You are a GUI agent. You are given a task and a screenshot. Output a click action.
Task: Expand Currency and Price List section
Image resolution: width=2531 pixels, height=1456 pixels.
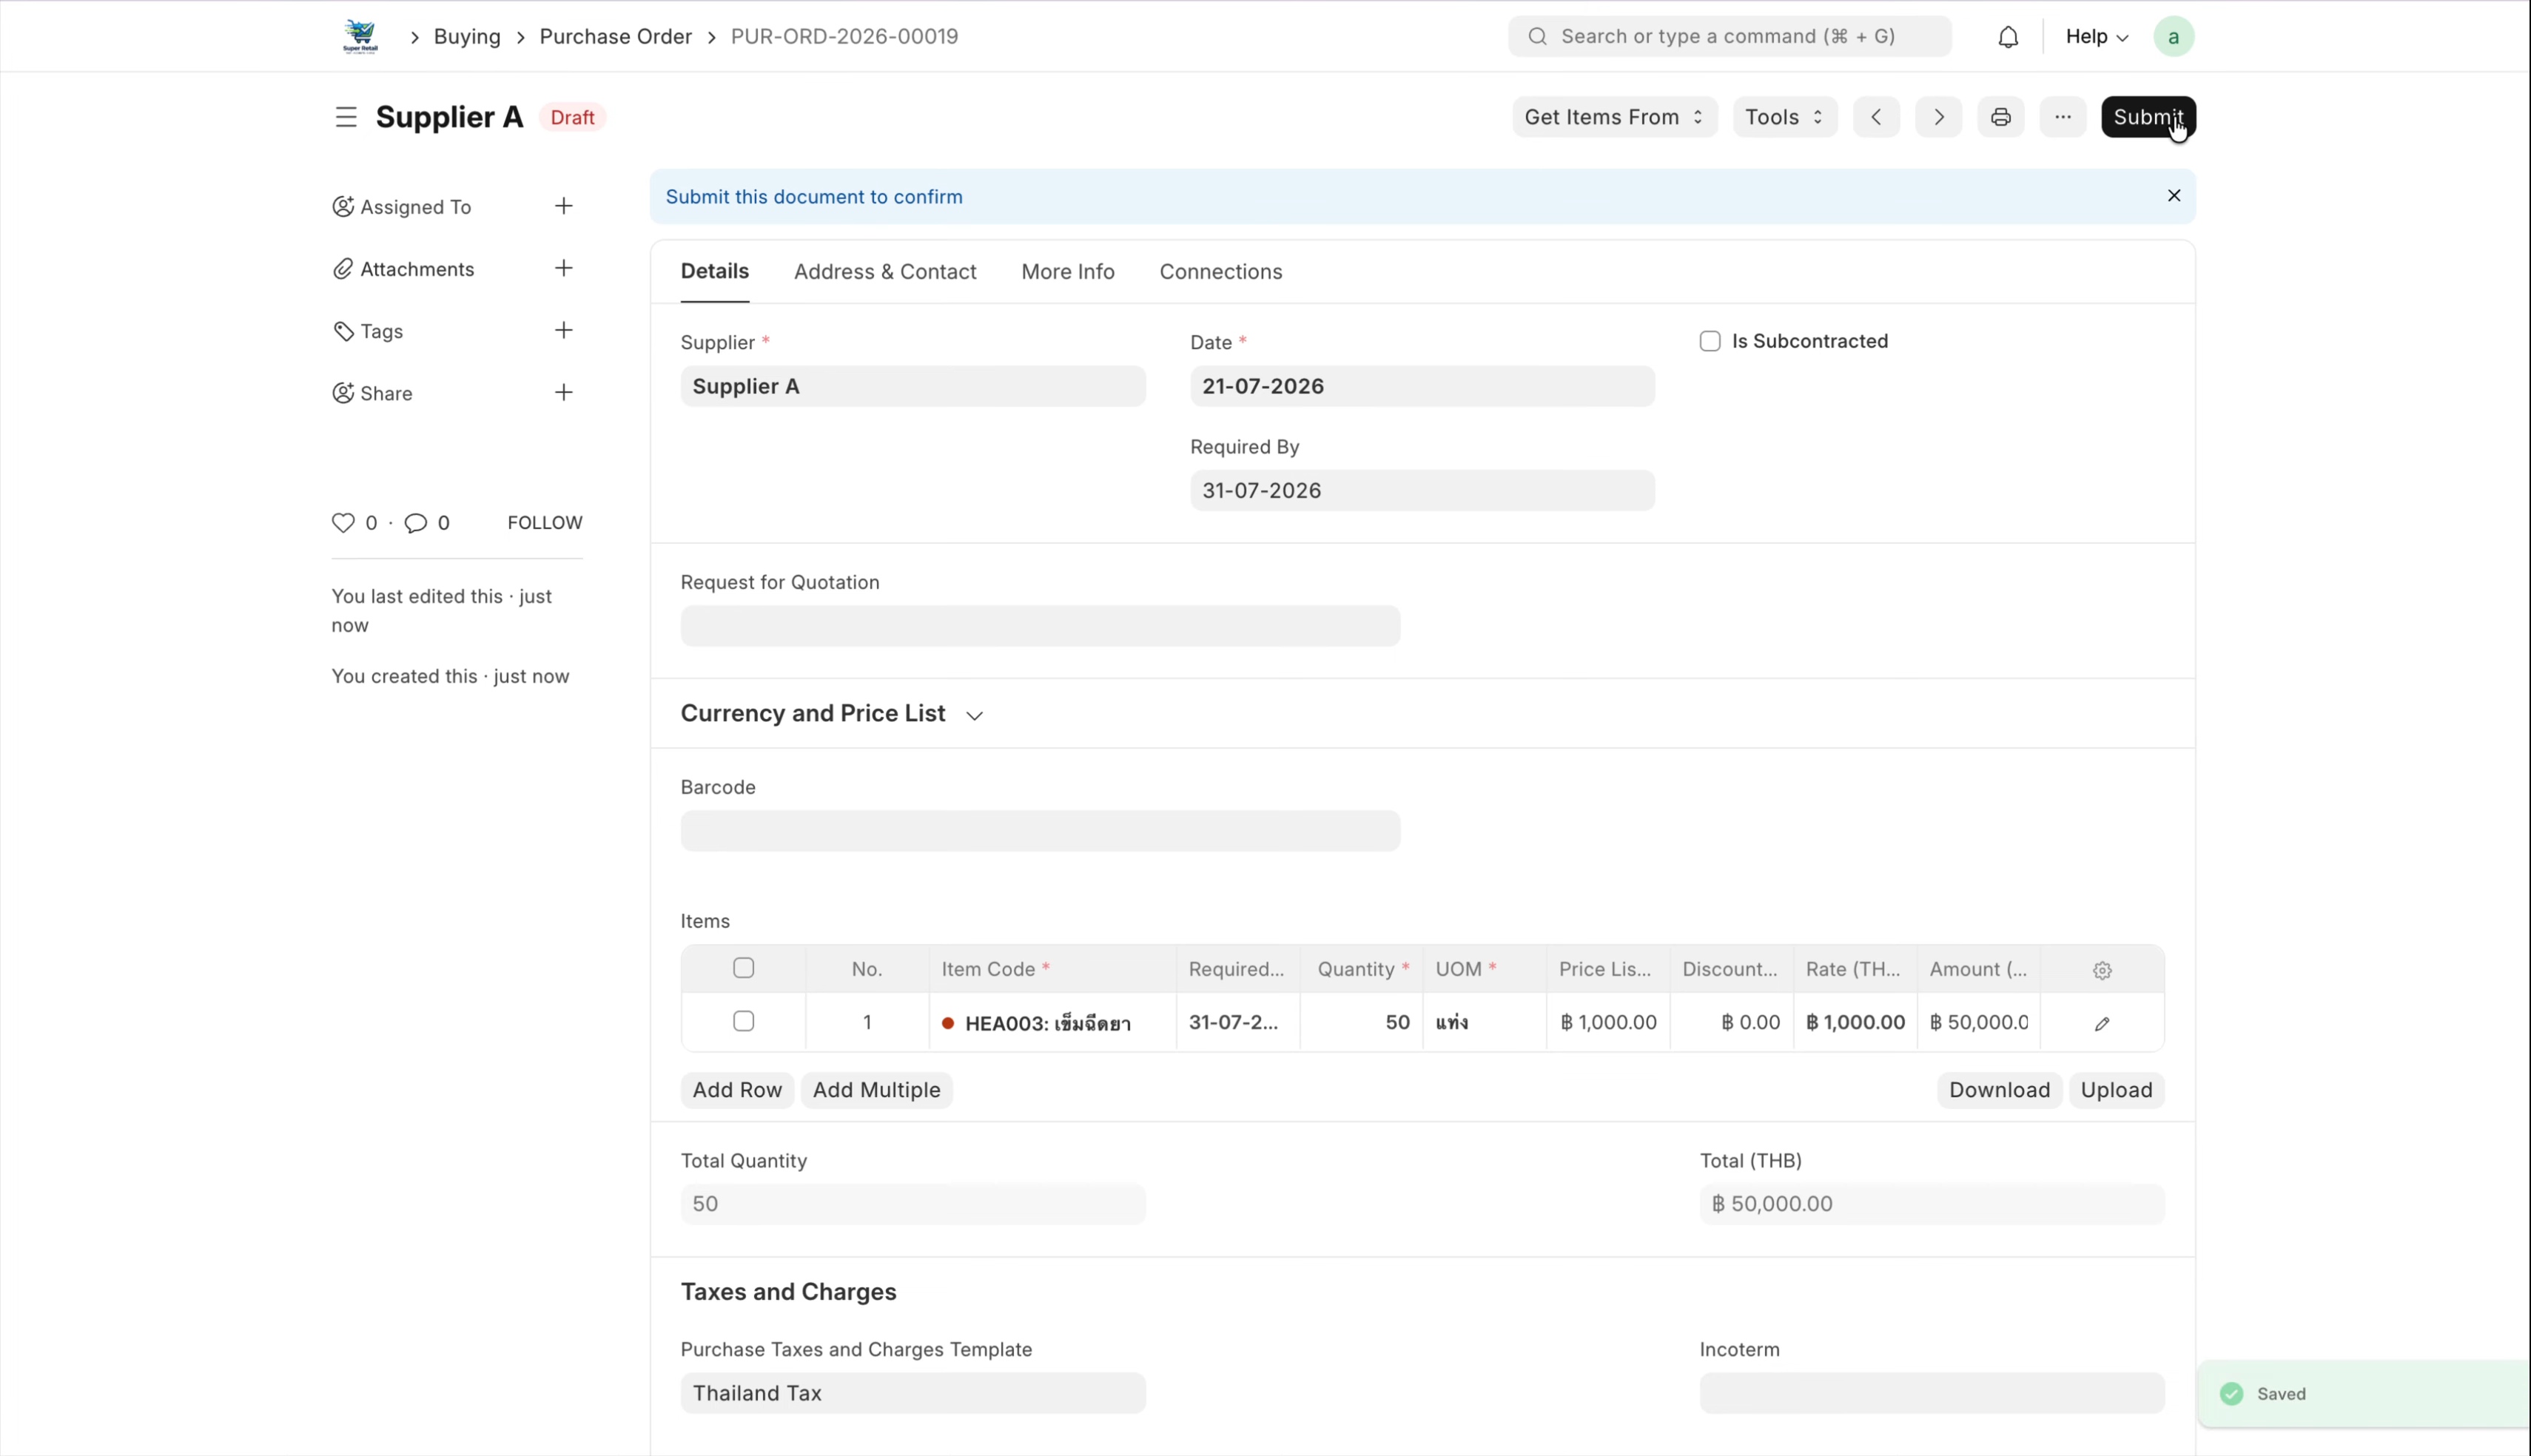[x=832, y=714]
